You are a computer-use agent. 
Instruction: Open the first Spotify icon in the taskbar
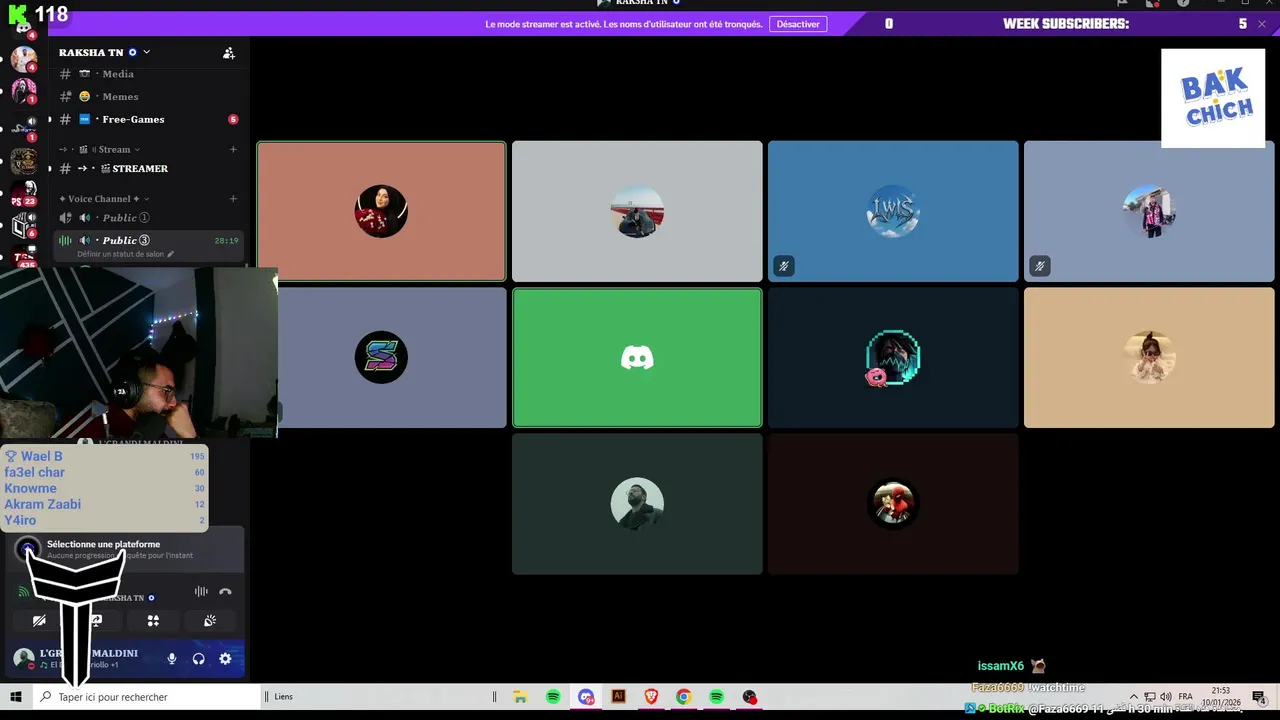coord(553,697)
